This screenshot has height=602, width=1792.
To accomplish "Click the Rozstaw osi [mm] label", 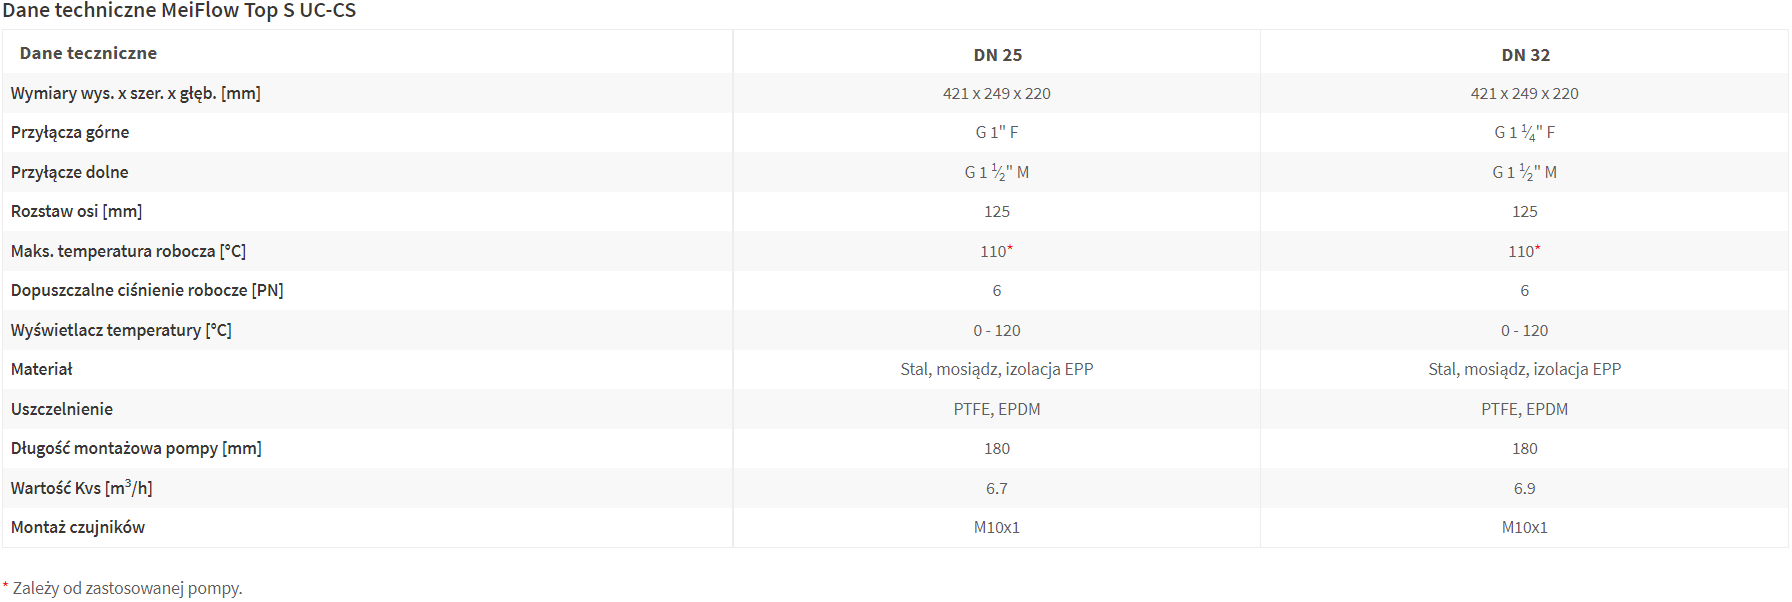I will (x=76, y=211).
